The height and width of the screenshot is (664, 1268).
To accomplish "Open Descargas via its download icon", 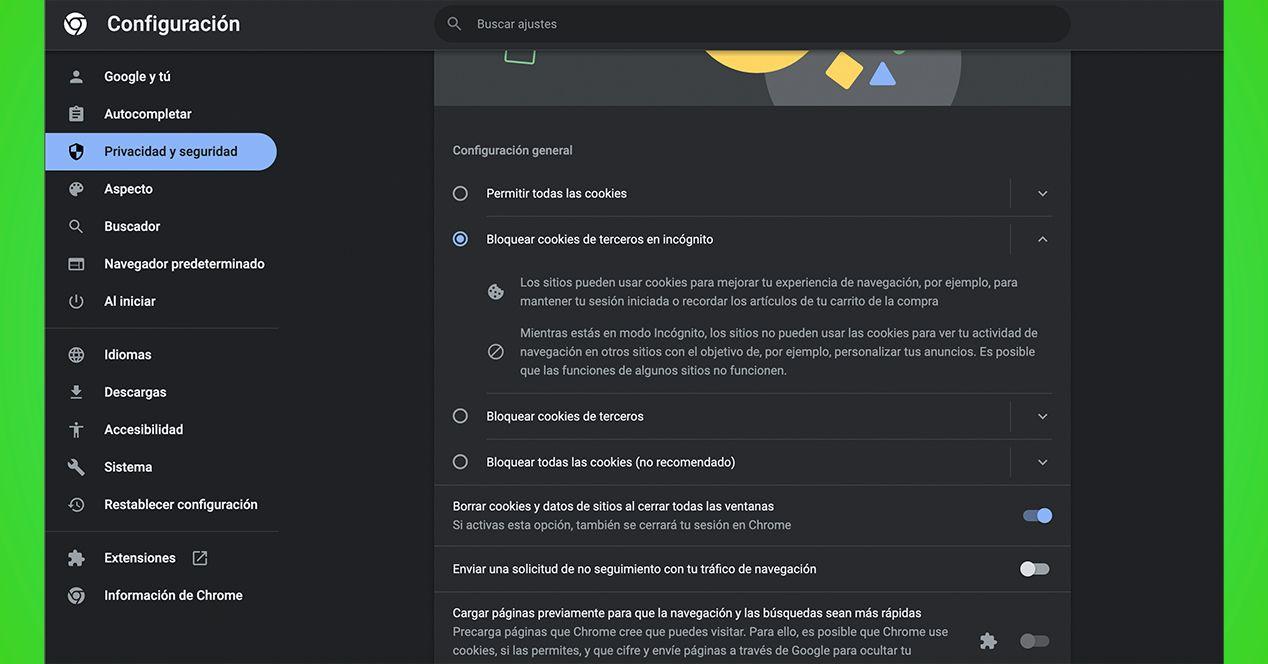I will 76,391.
